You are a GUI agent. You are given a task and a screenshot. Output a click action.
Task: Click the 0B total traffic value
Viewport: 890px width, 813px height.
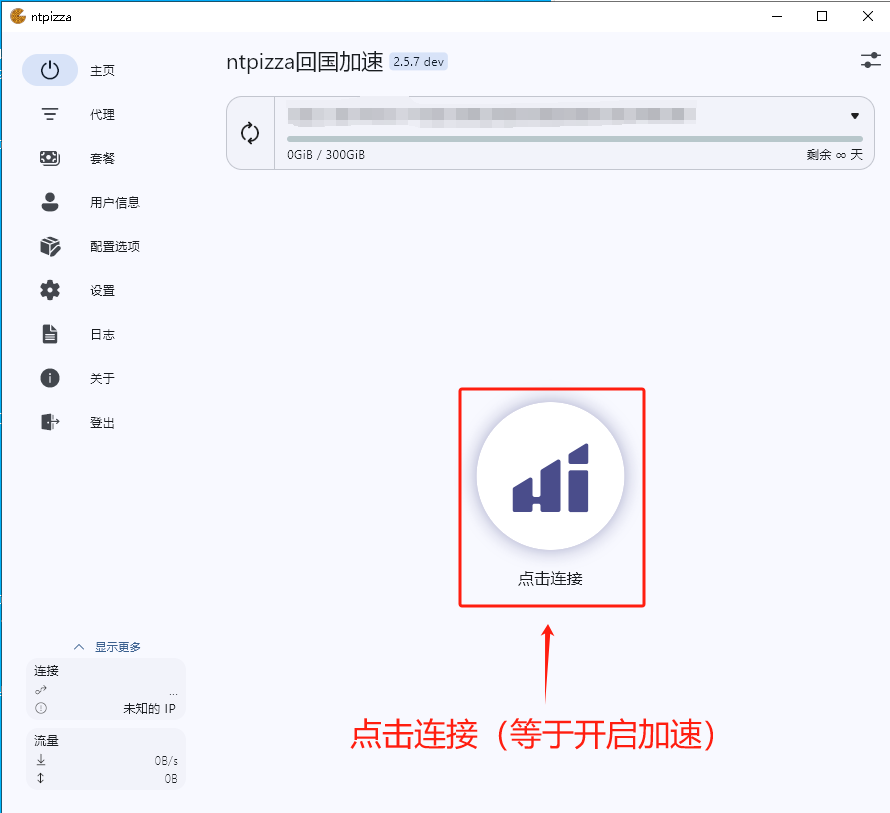[x=171, y=778]
